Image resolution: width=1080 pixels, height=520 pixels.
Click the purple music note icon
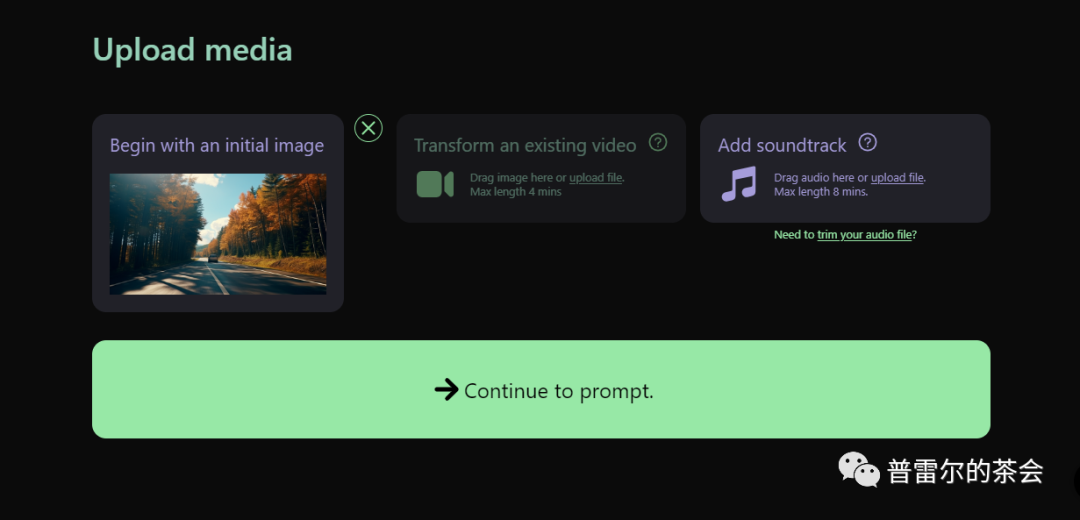739,184
